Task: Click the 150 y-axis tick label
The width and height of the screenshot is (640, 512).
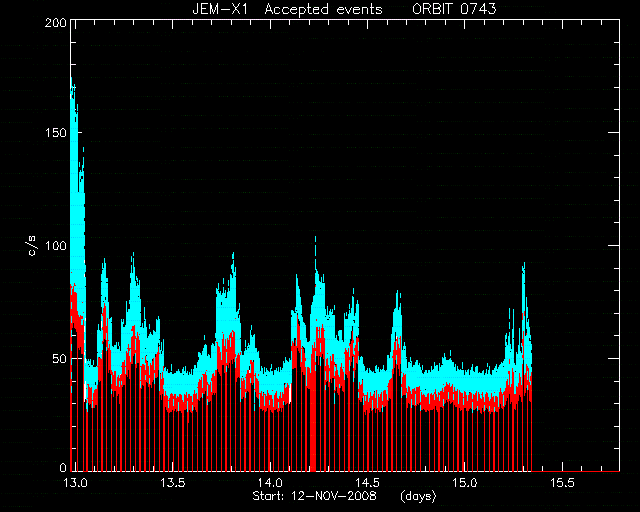Action: [56, 133]
